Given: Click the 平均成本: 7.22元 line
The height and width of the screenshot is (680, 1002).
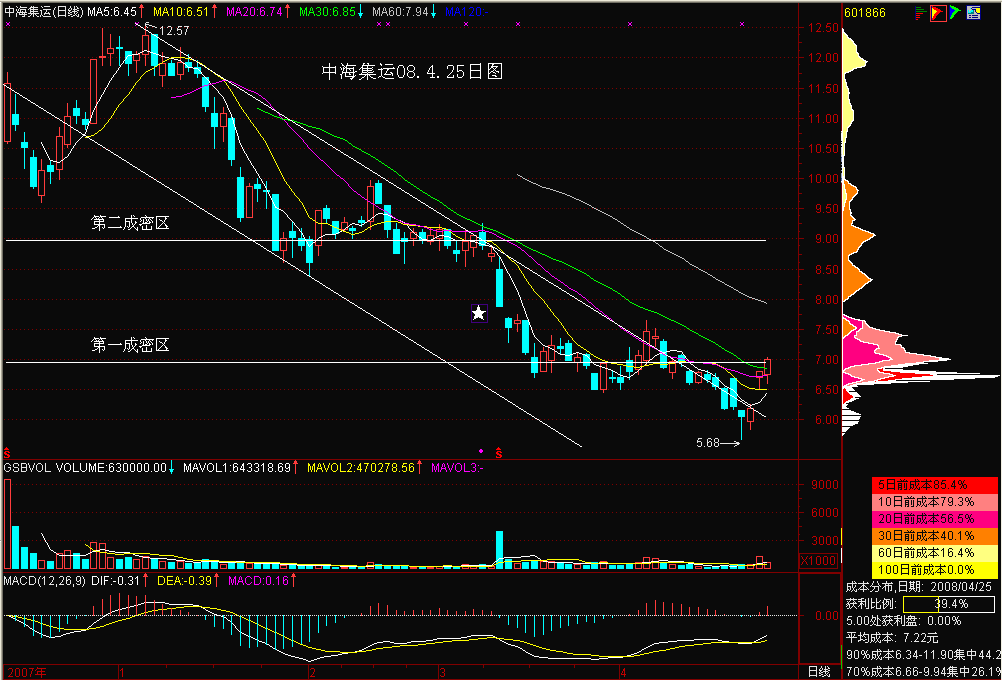Looking at the screenshot, I should pyautogui.click(x=892, y=638).
